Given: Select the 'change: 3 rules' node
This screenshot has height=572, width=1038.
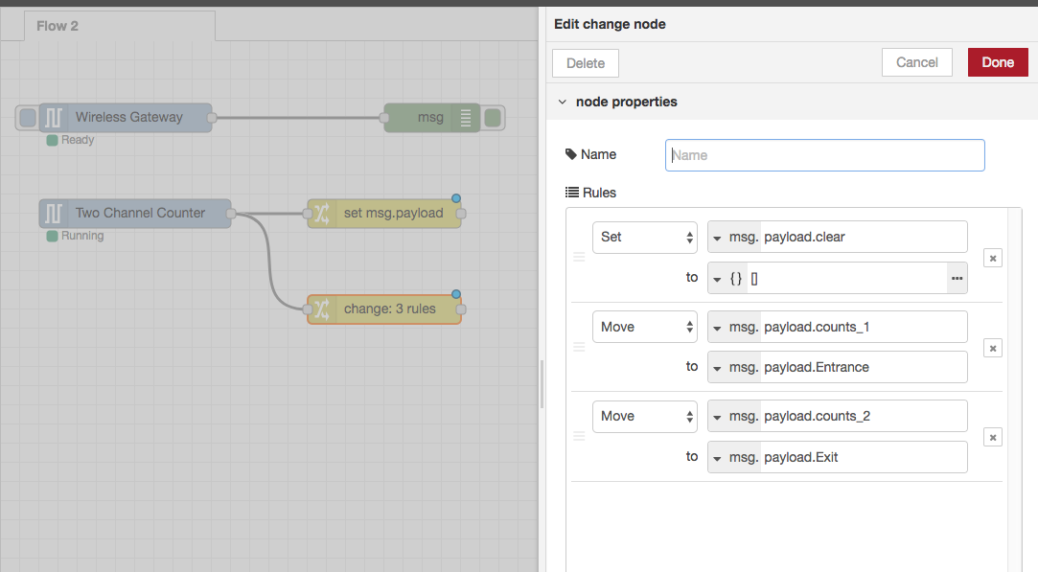Looking at the screenshot, I should (x=389, y=309).
